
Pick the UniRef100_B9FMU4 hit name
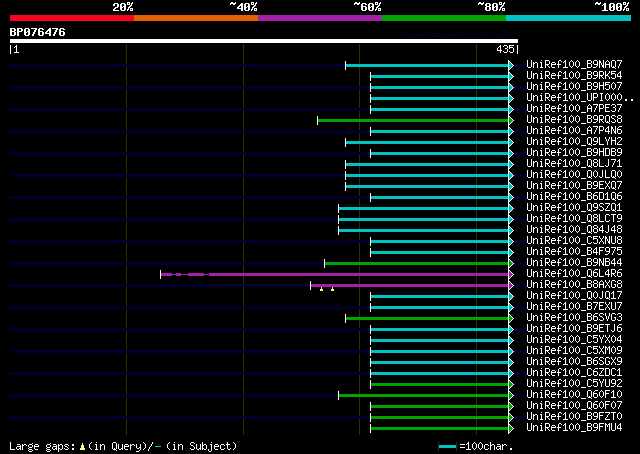574,428
